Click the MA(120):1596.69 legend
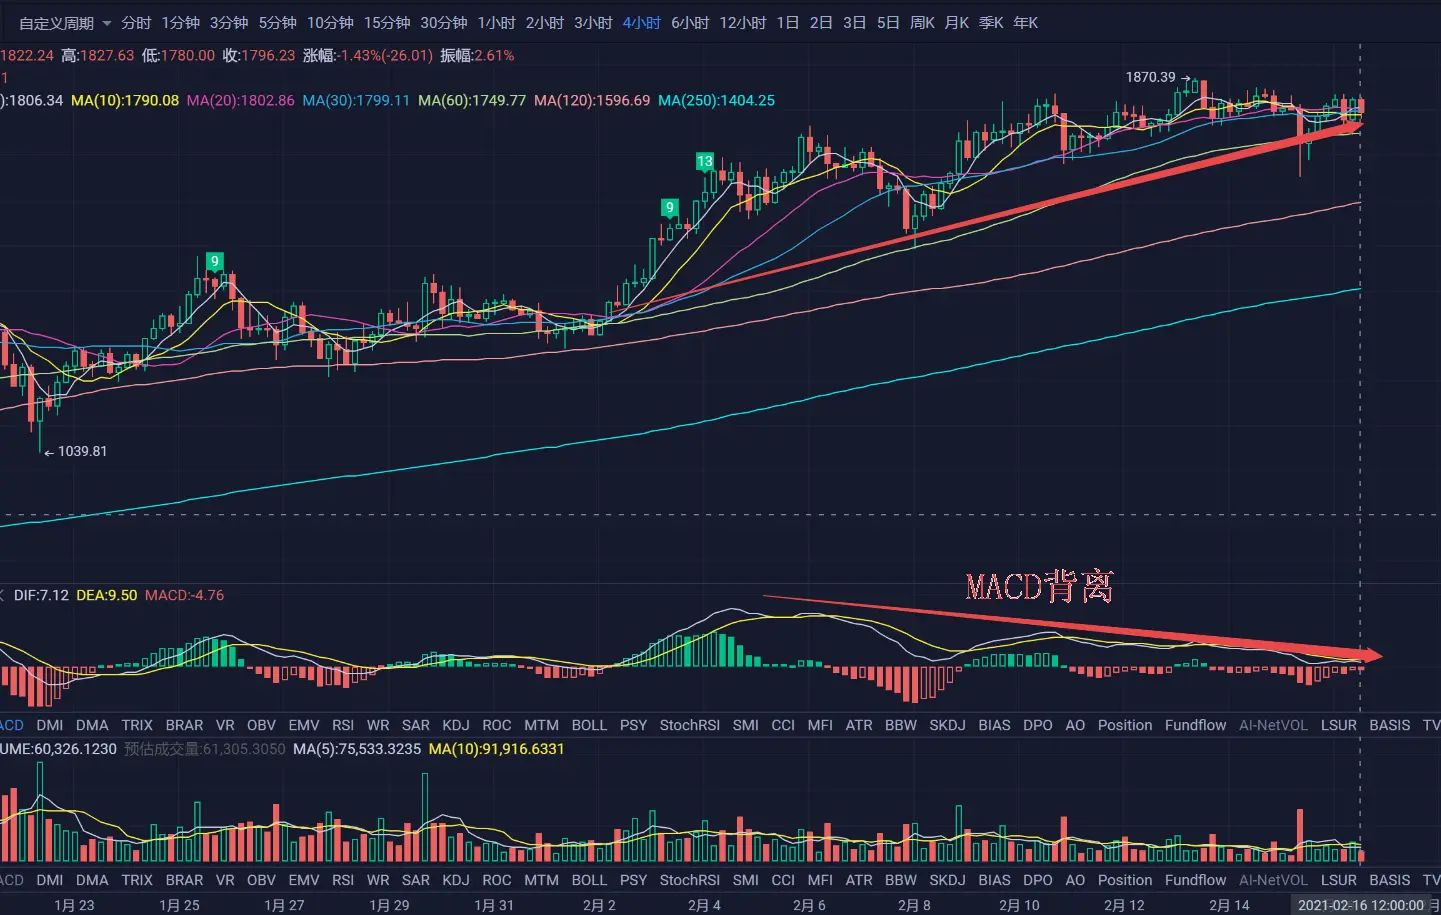Screen dimensions: 1441x915 click(x=592, y=101)
